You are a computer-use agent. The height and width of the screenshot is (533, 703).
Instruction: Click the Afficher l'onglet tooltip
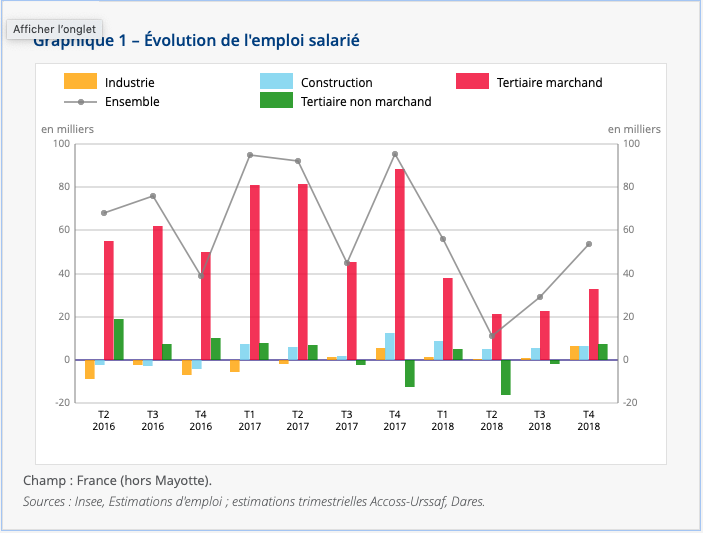(54, 29)
